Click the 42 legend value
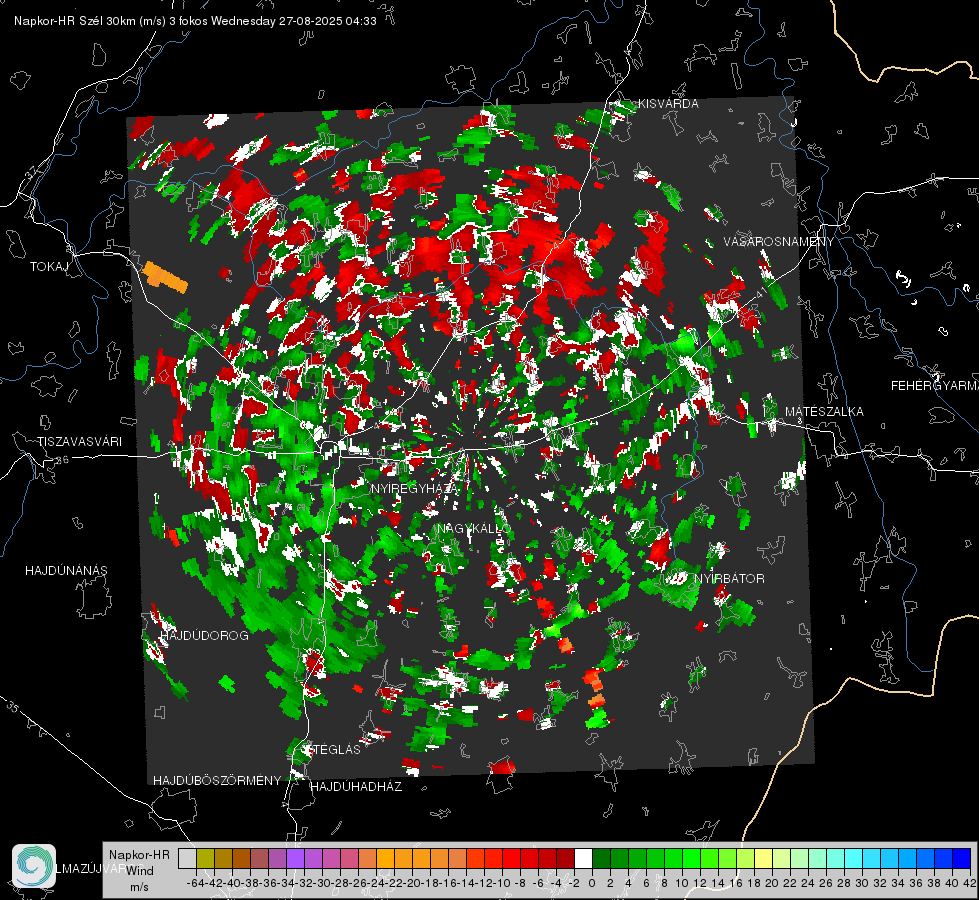 pos(970,883)
